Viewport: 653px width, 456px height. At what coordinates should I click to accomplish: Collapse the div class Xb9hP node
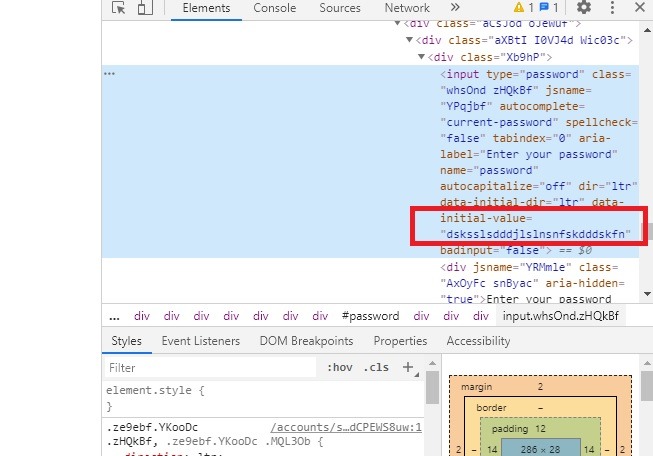[x=422, y=57]
